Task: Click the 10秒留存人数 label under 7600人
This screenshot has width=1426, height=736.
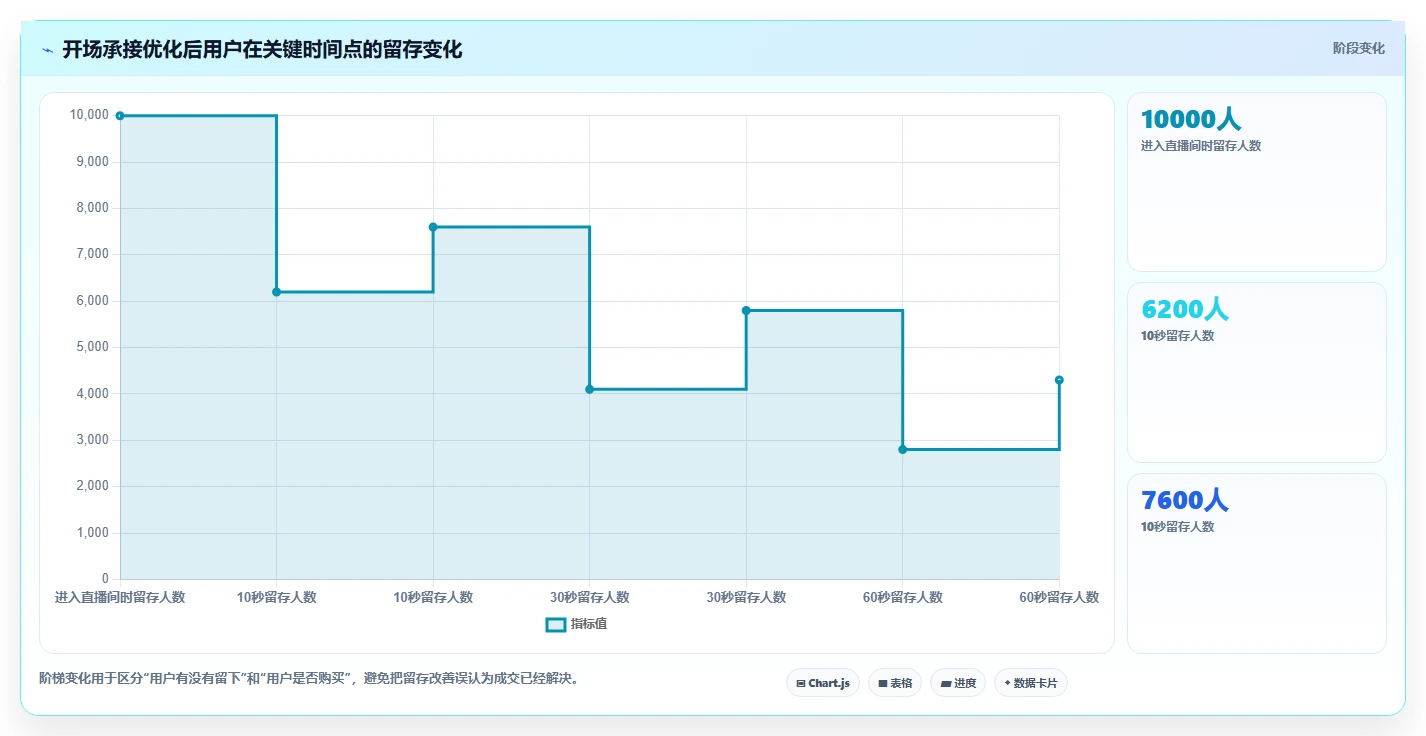Action: pos(1178,527)
